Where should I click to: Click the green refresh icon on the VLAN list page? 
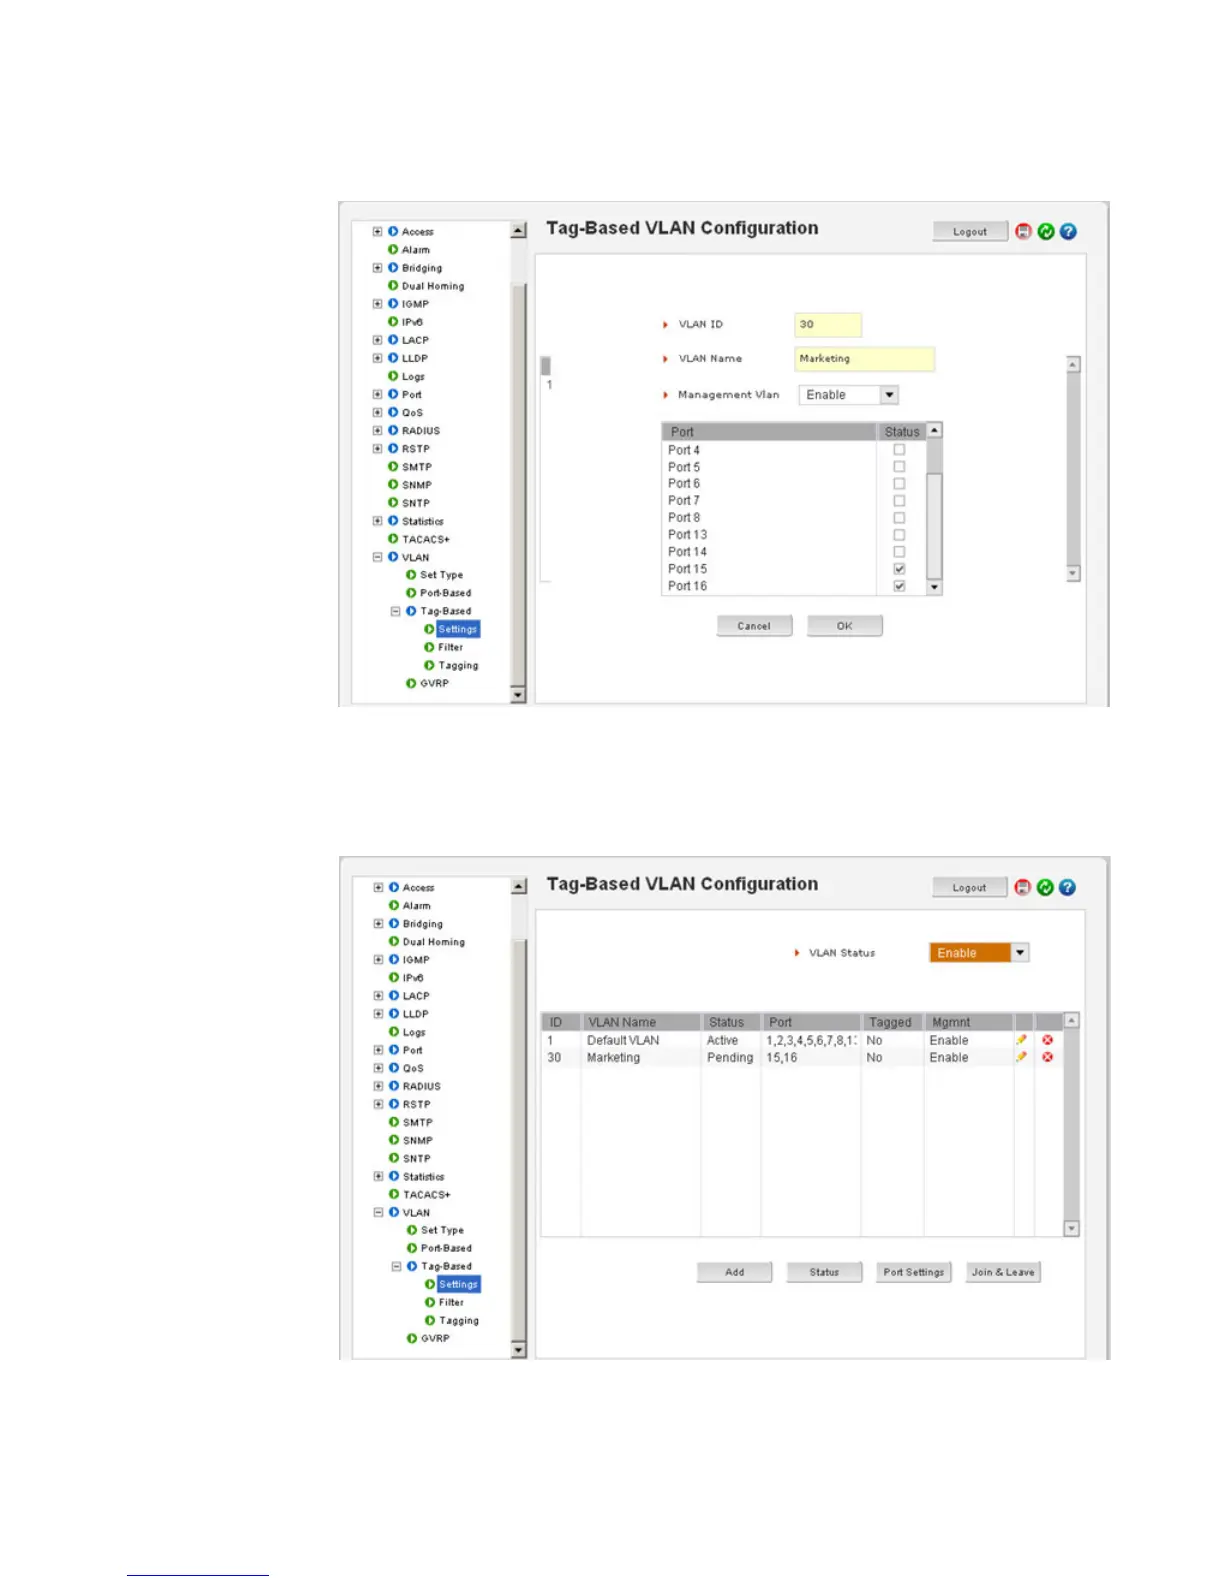[1045, 887]
